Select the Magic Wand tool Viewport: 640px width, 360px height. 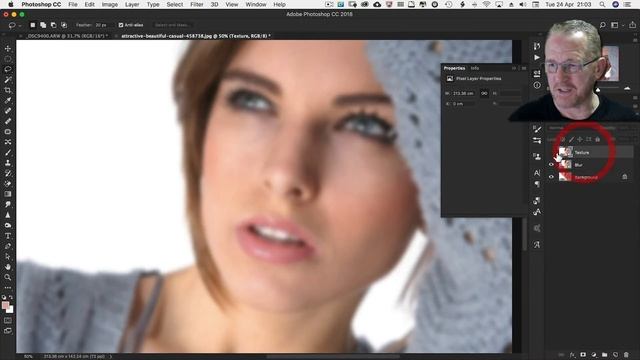(x=8, y=80)
